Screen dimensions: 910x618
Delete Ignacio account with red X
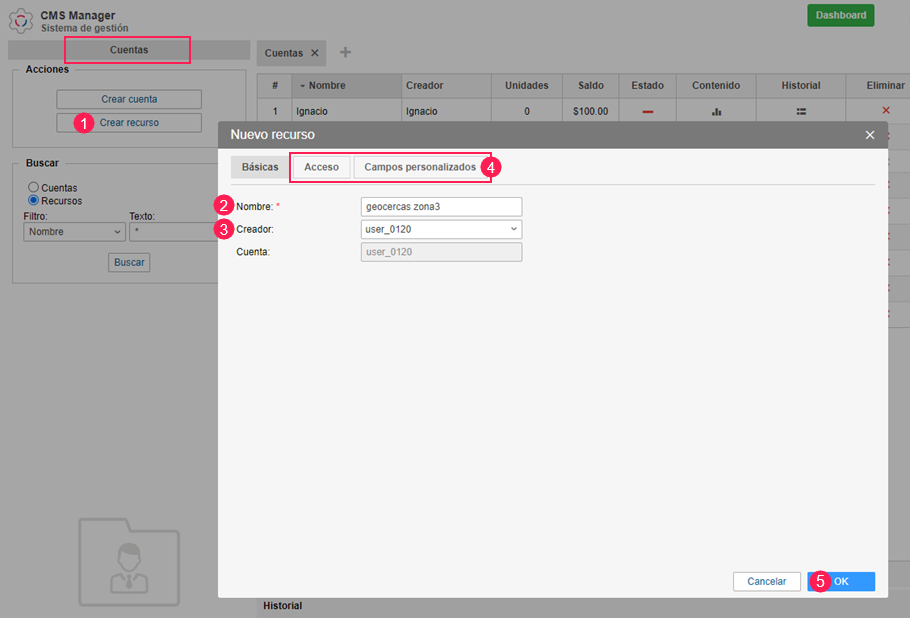pos(885,110)
